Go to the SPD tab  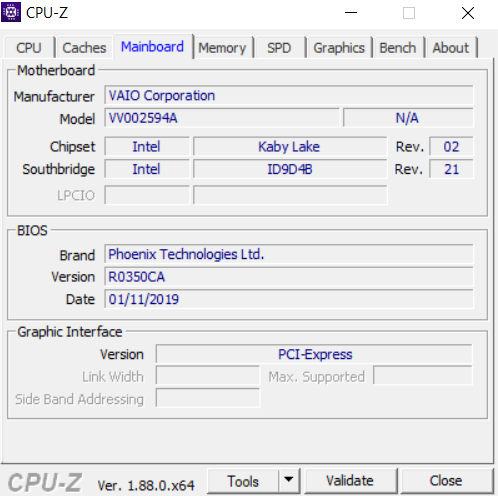click(279, 48)
